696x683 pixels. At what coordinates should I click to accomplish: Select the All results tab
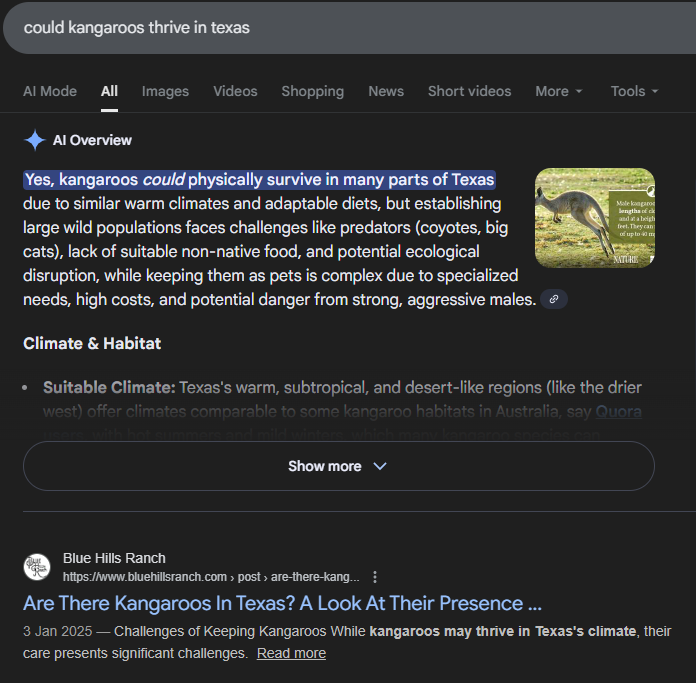click(x=109, y=91)
